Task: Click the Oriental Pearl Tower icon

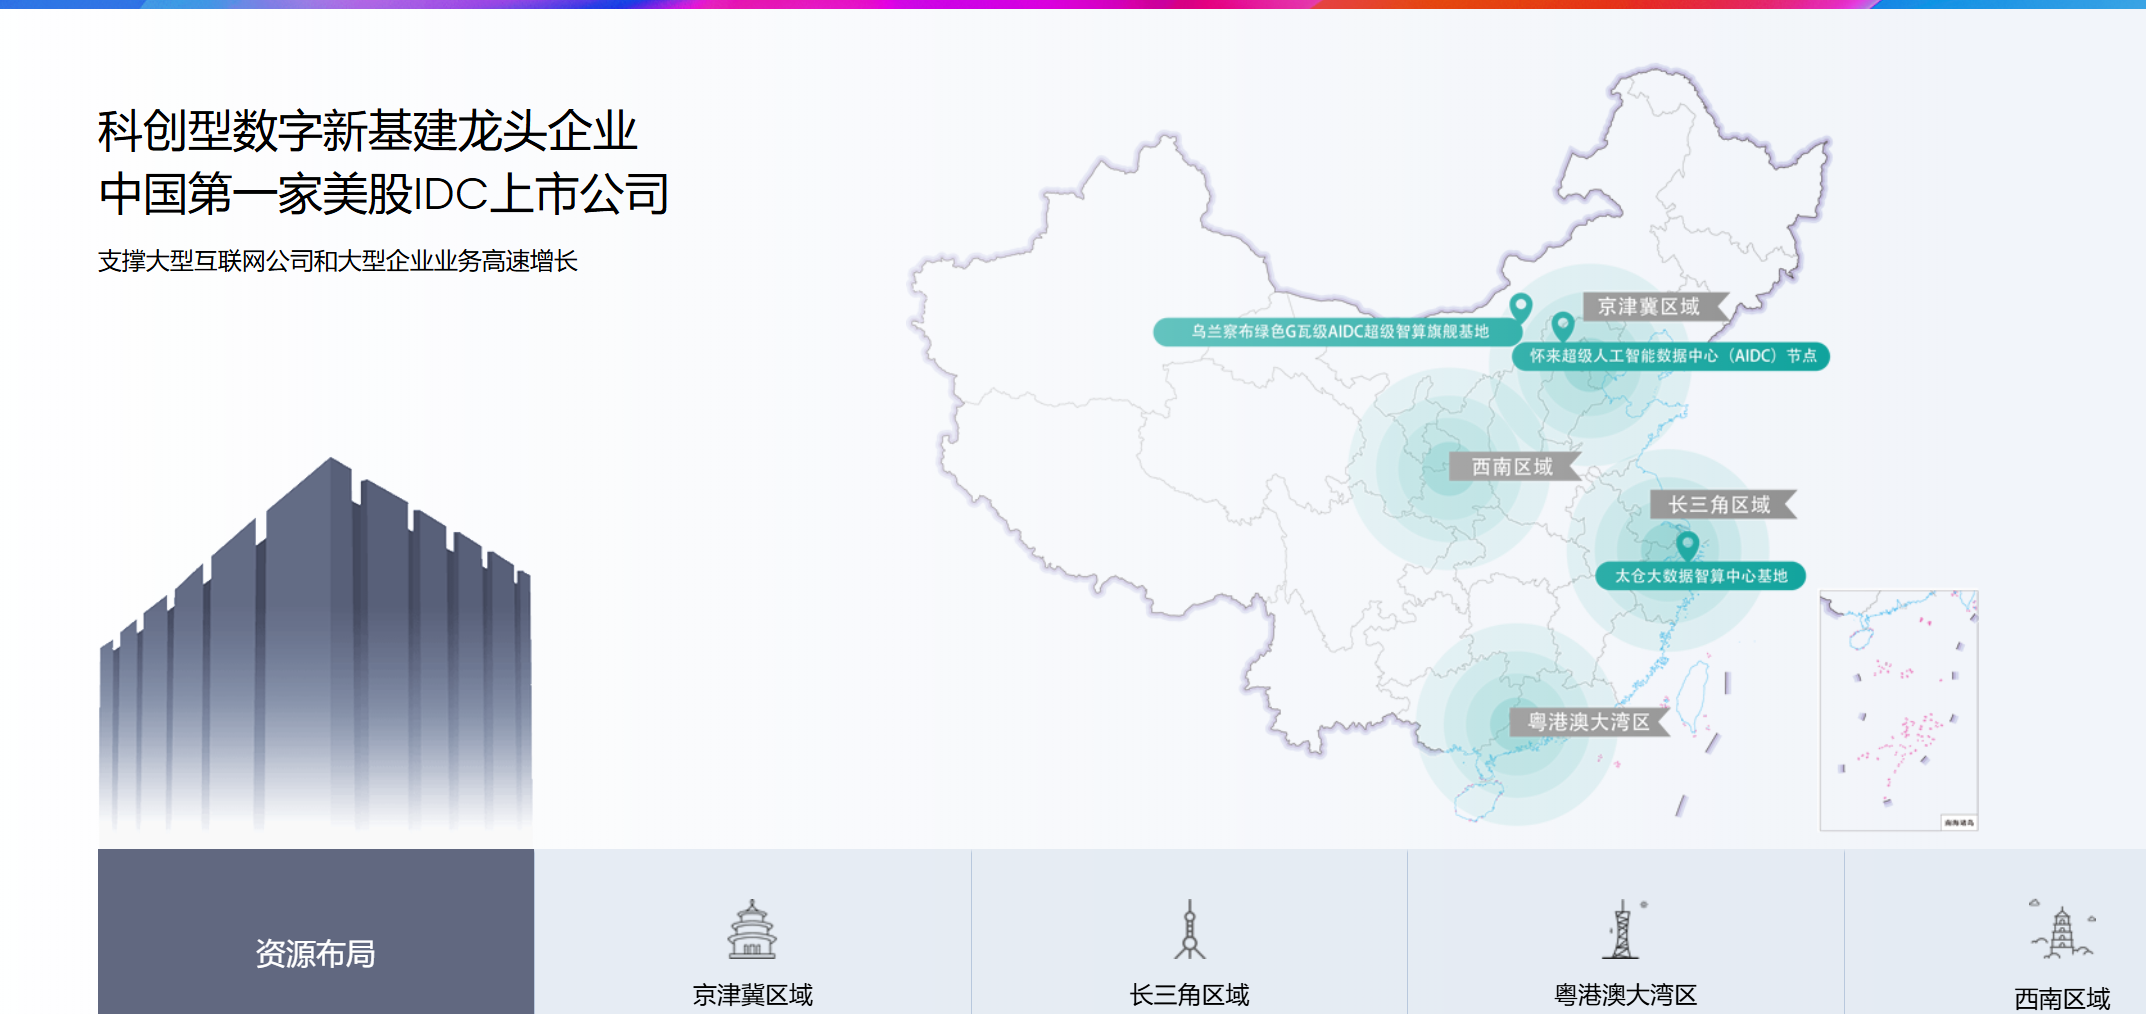Action: pyautogui.click(x=1189, y=930)
